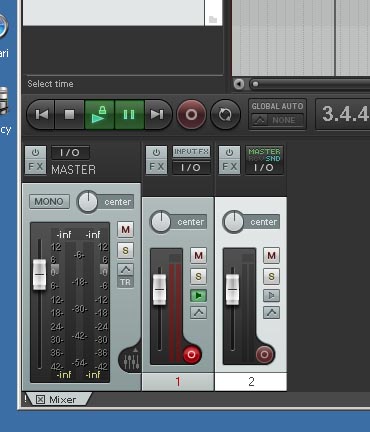Stop playback with the stop button
The width and height of the screenshot is (370, 432).
69,115
